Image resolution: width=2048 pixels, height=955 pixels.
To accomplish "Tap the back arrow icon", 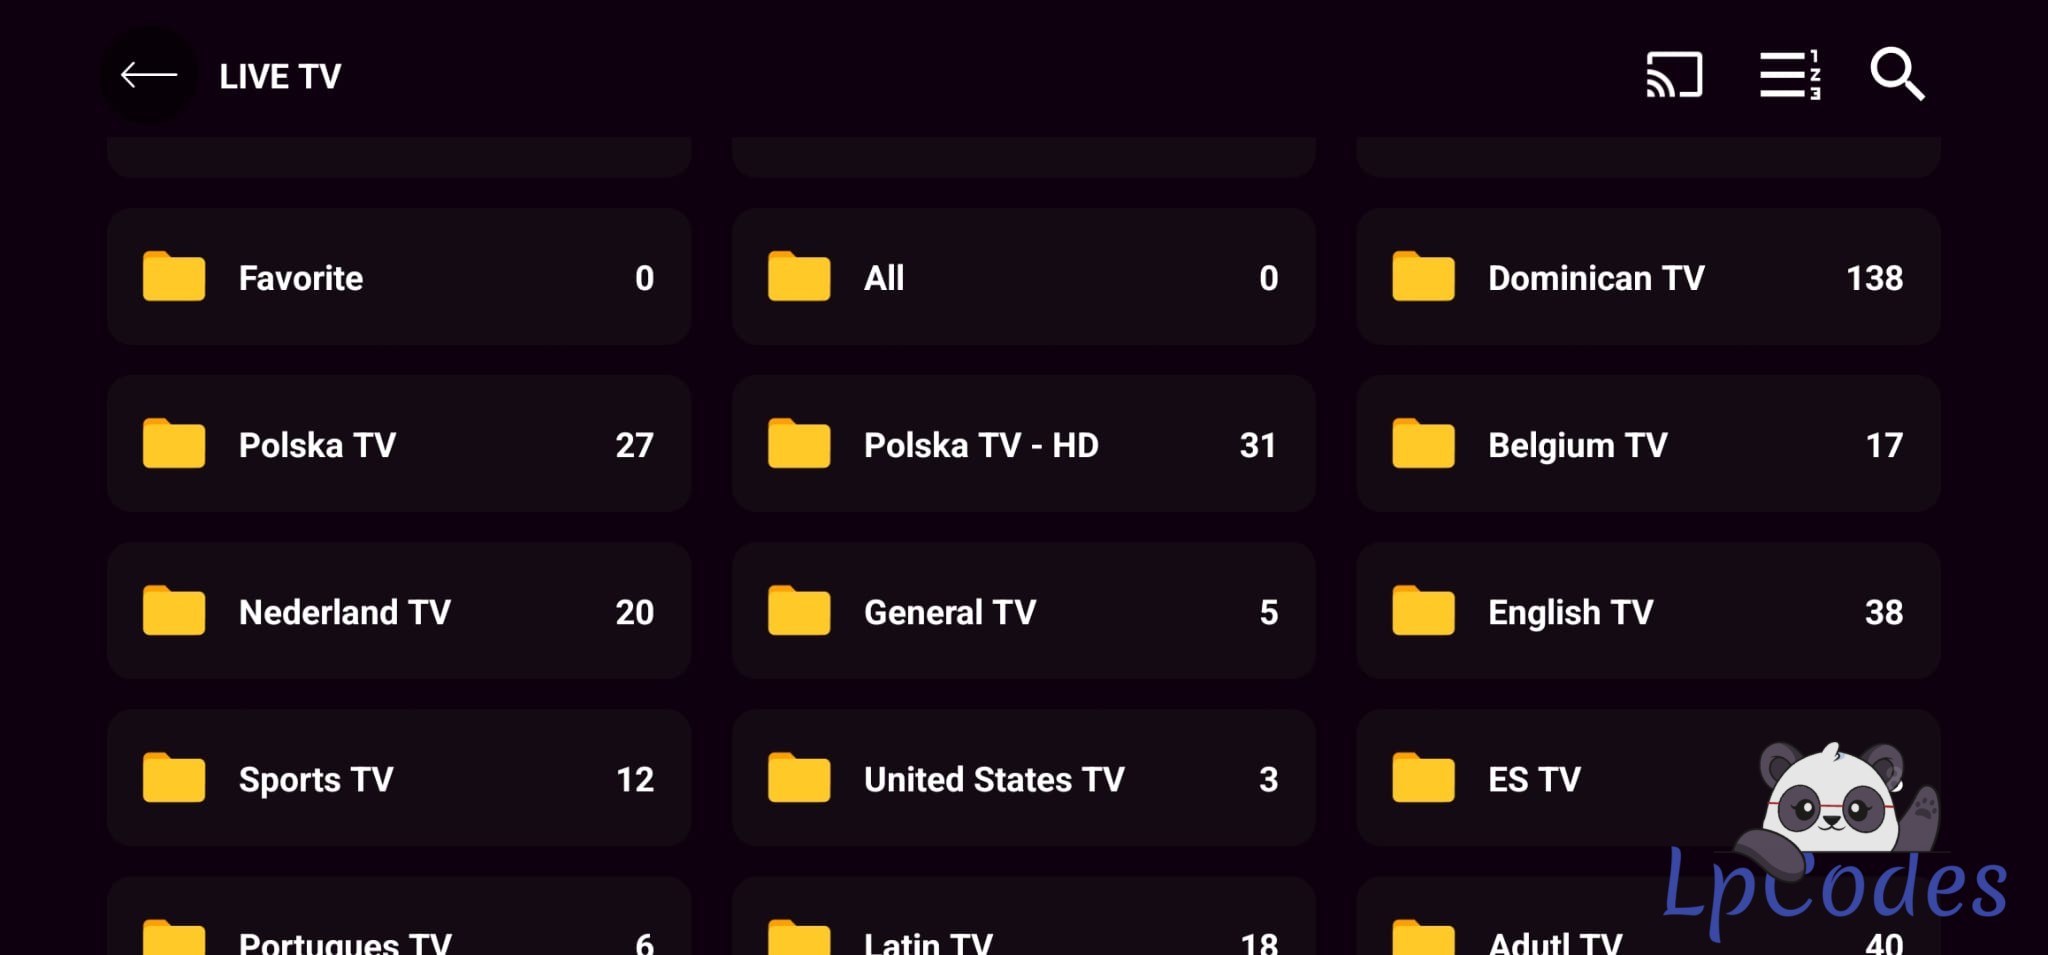I will [x=149, y=75].
